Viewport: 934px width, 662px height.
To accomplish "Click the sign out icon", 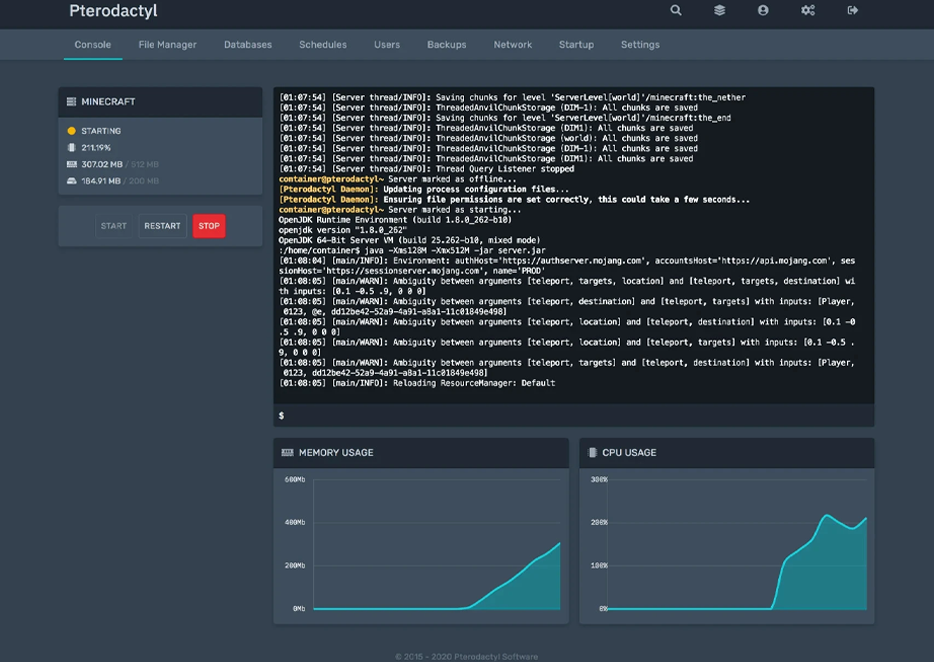I will click(x=853, y=10).
